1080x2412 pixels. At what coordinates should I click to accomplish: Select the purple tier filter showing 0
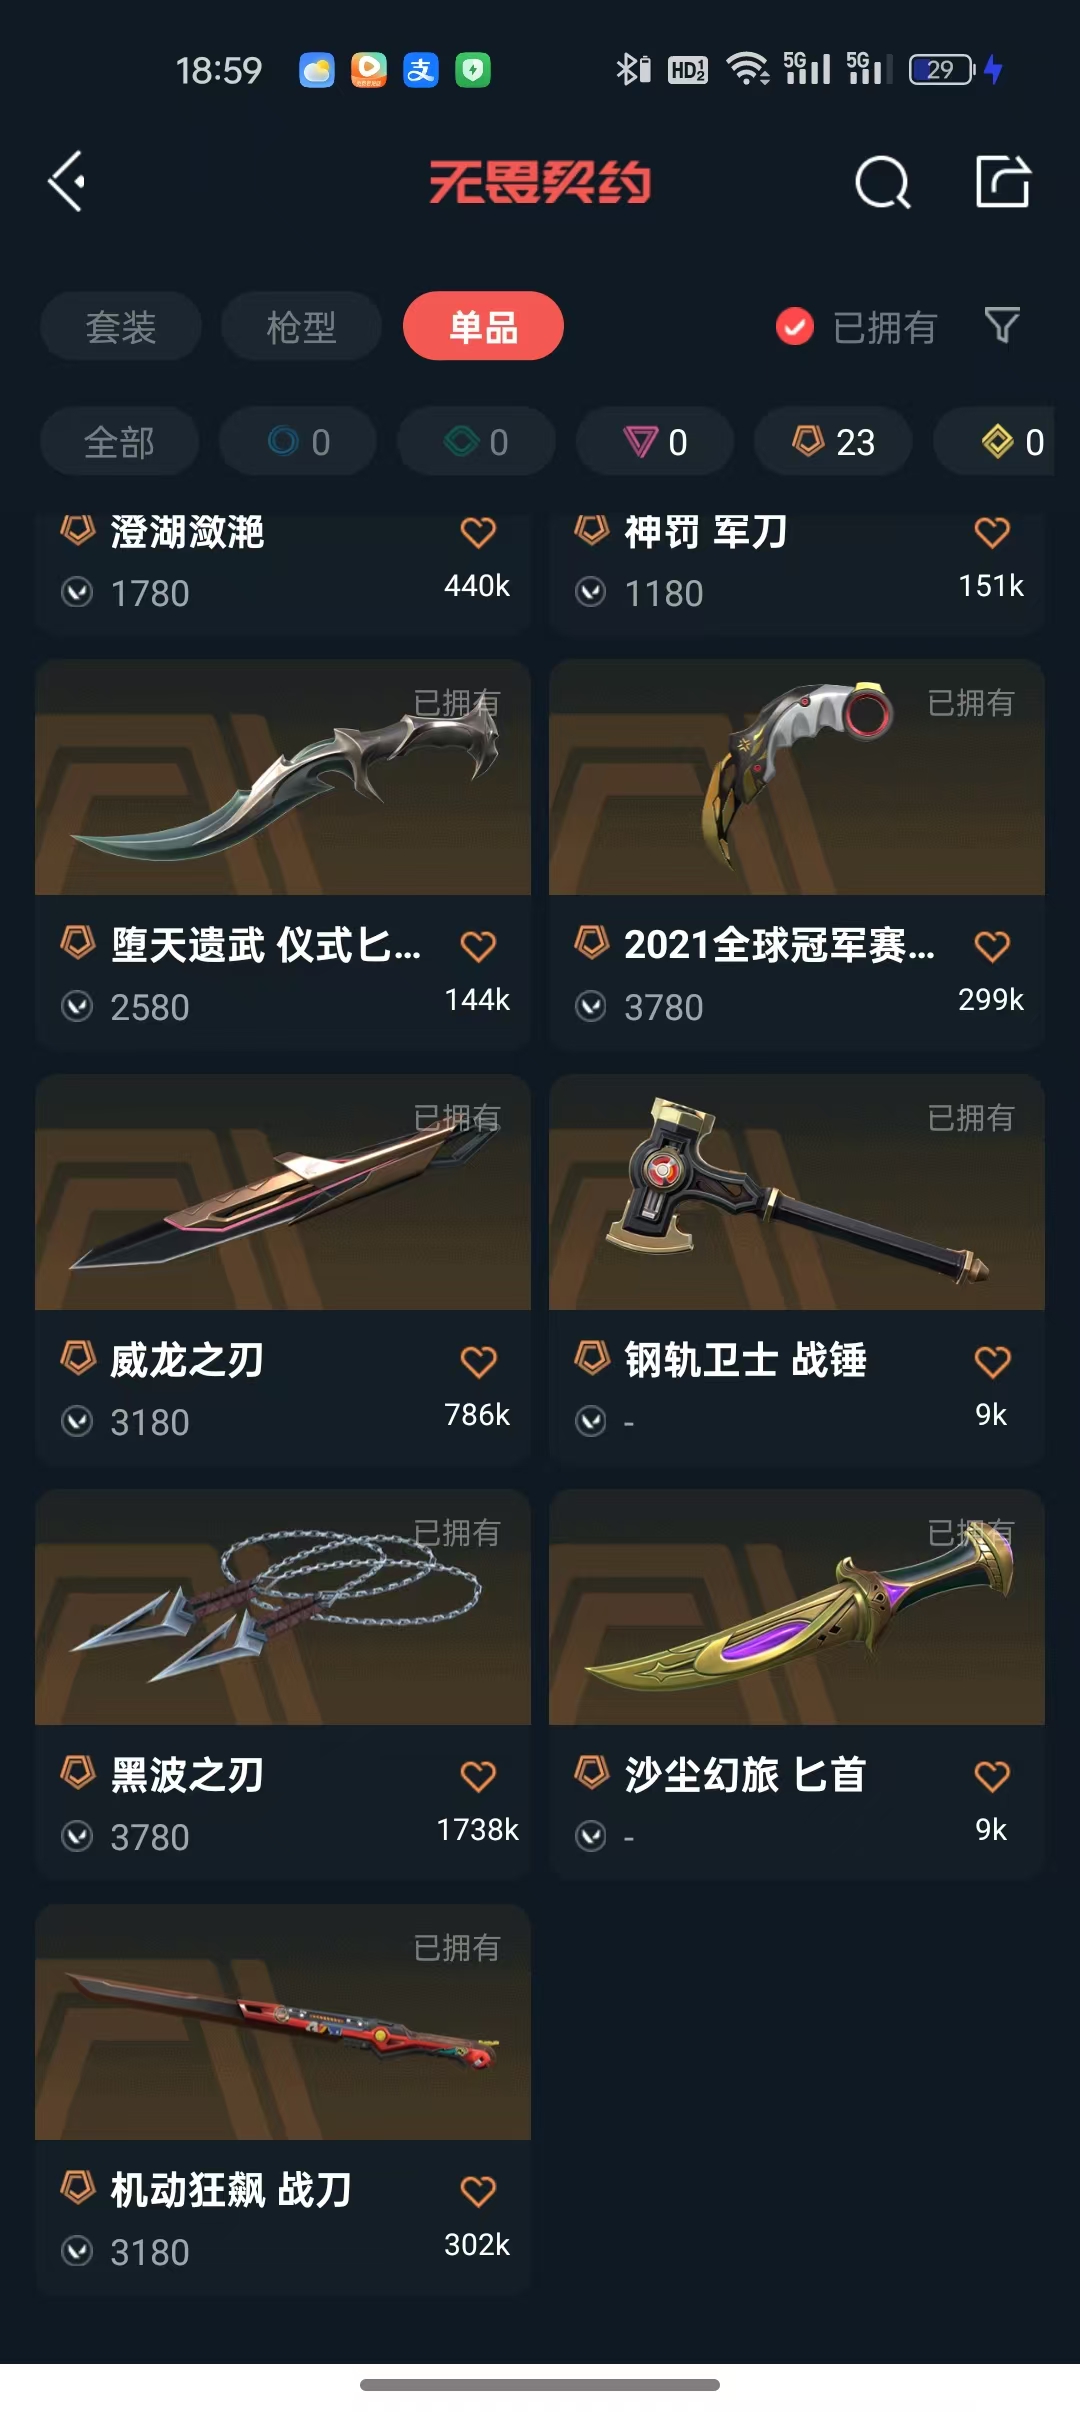[x=655, y=441]
